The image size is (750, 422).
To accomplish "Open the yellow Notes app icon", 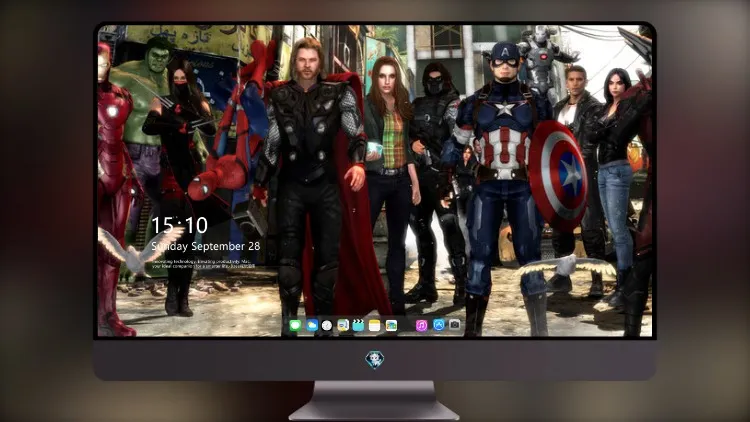I will 375,325.
